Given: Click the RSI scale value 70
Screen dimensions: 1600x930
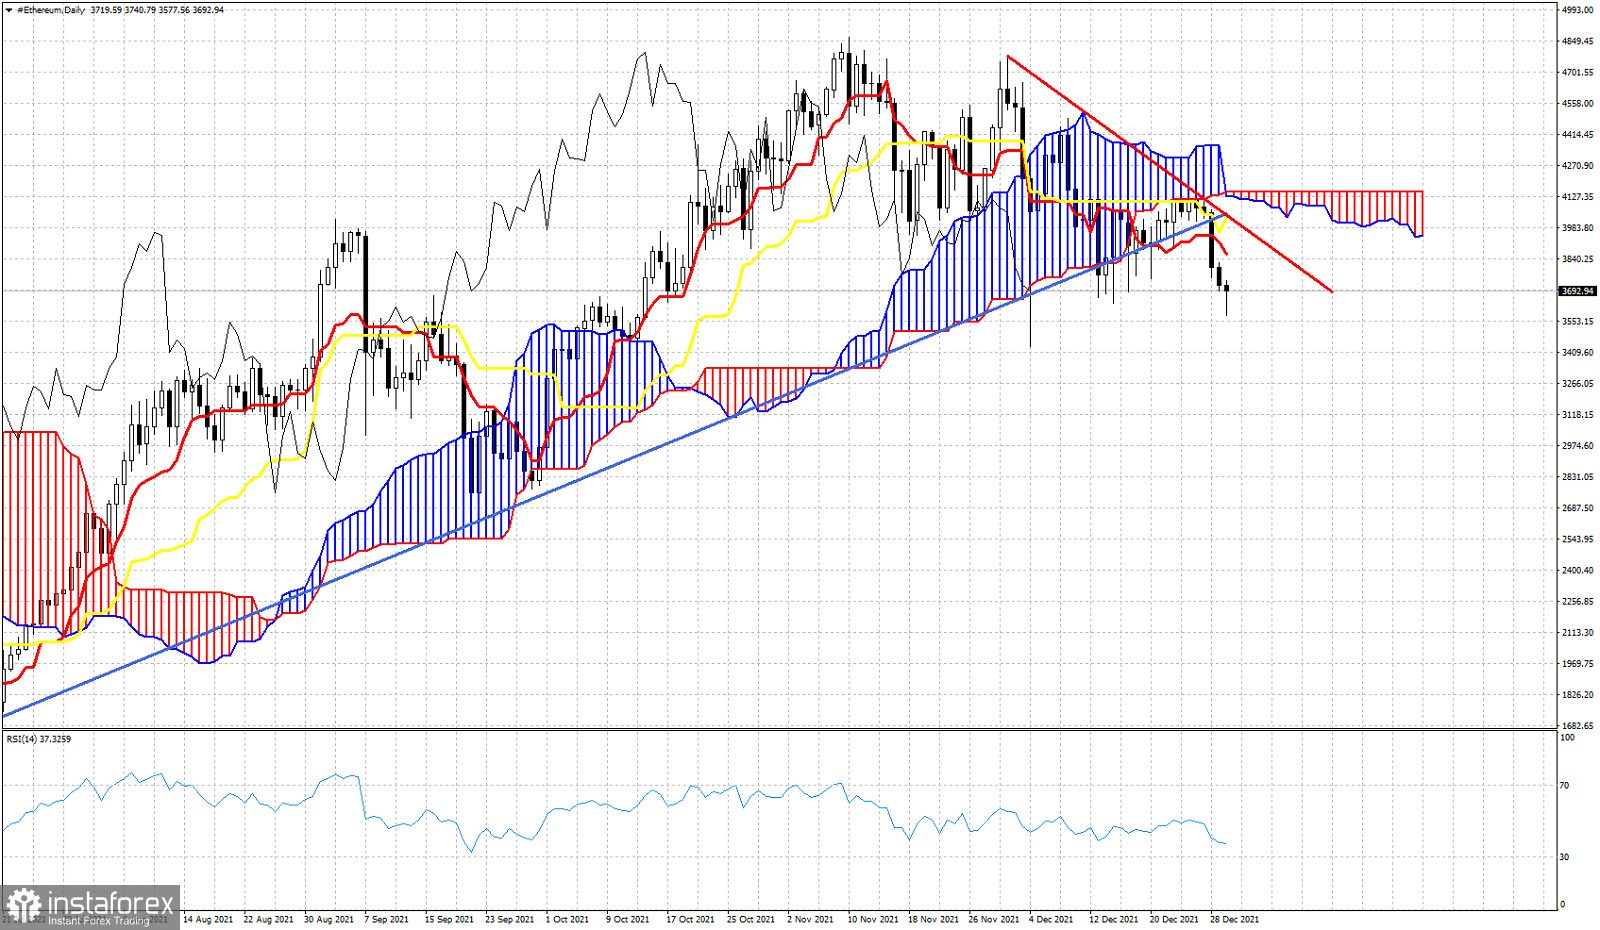Looking at the screenshot, I should 1565,785.
